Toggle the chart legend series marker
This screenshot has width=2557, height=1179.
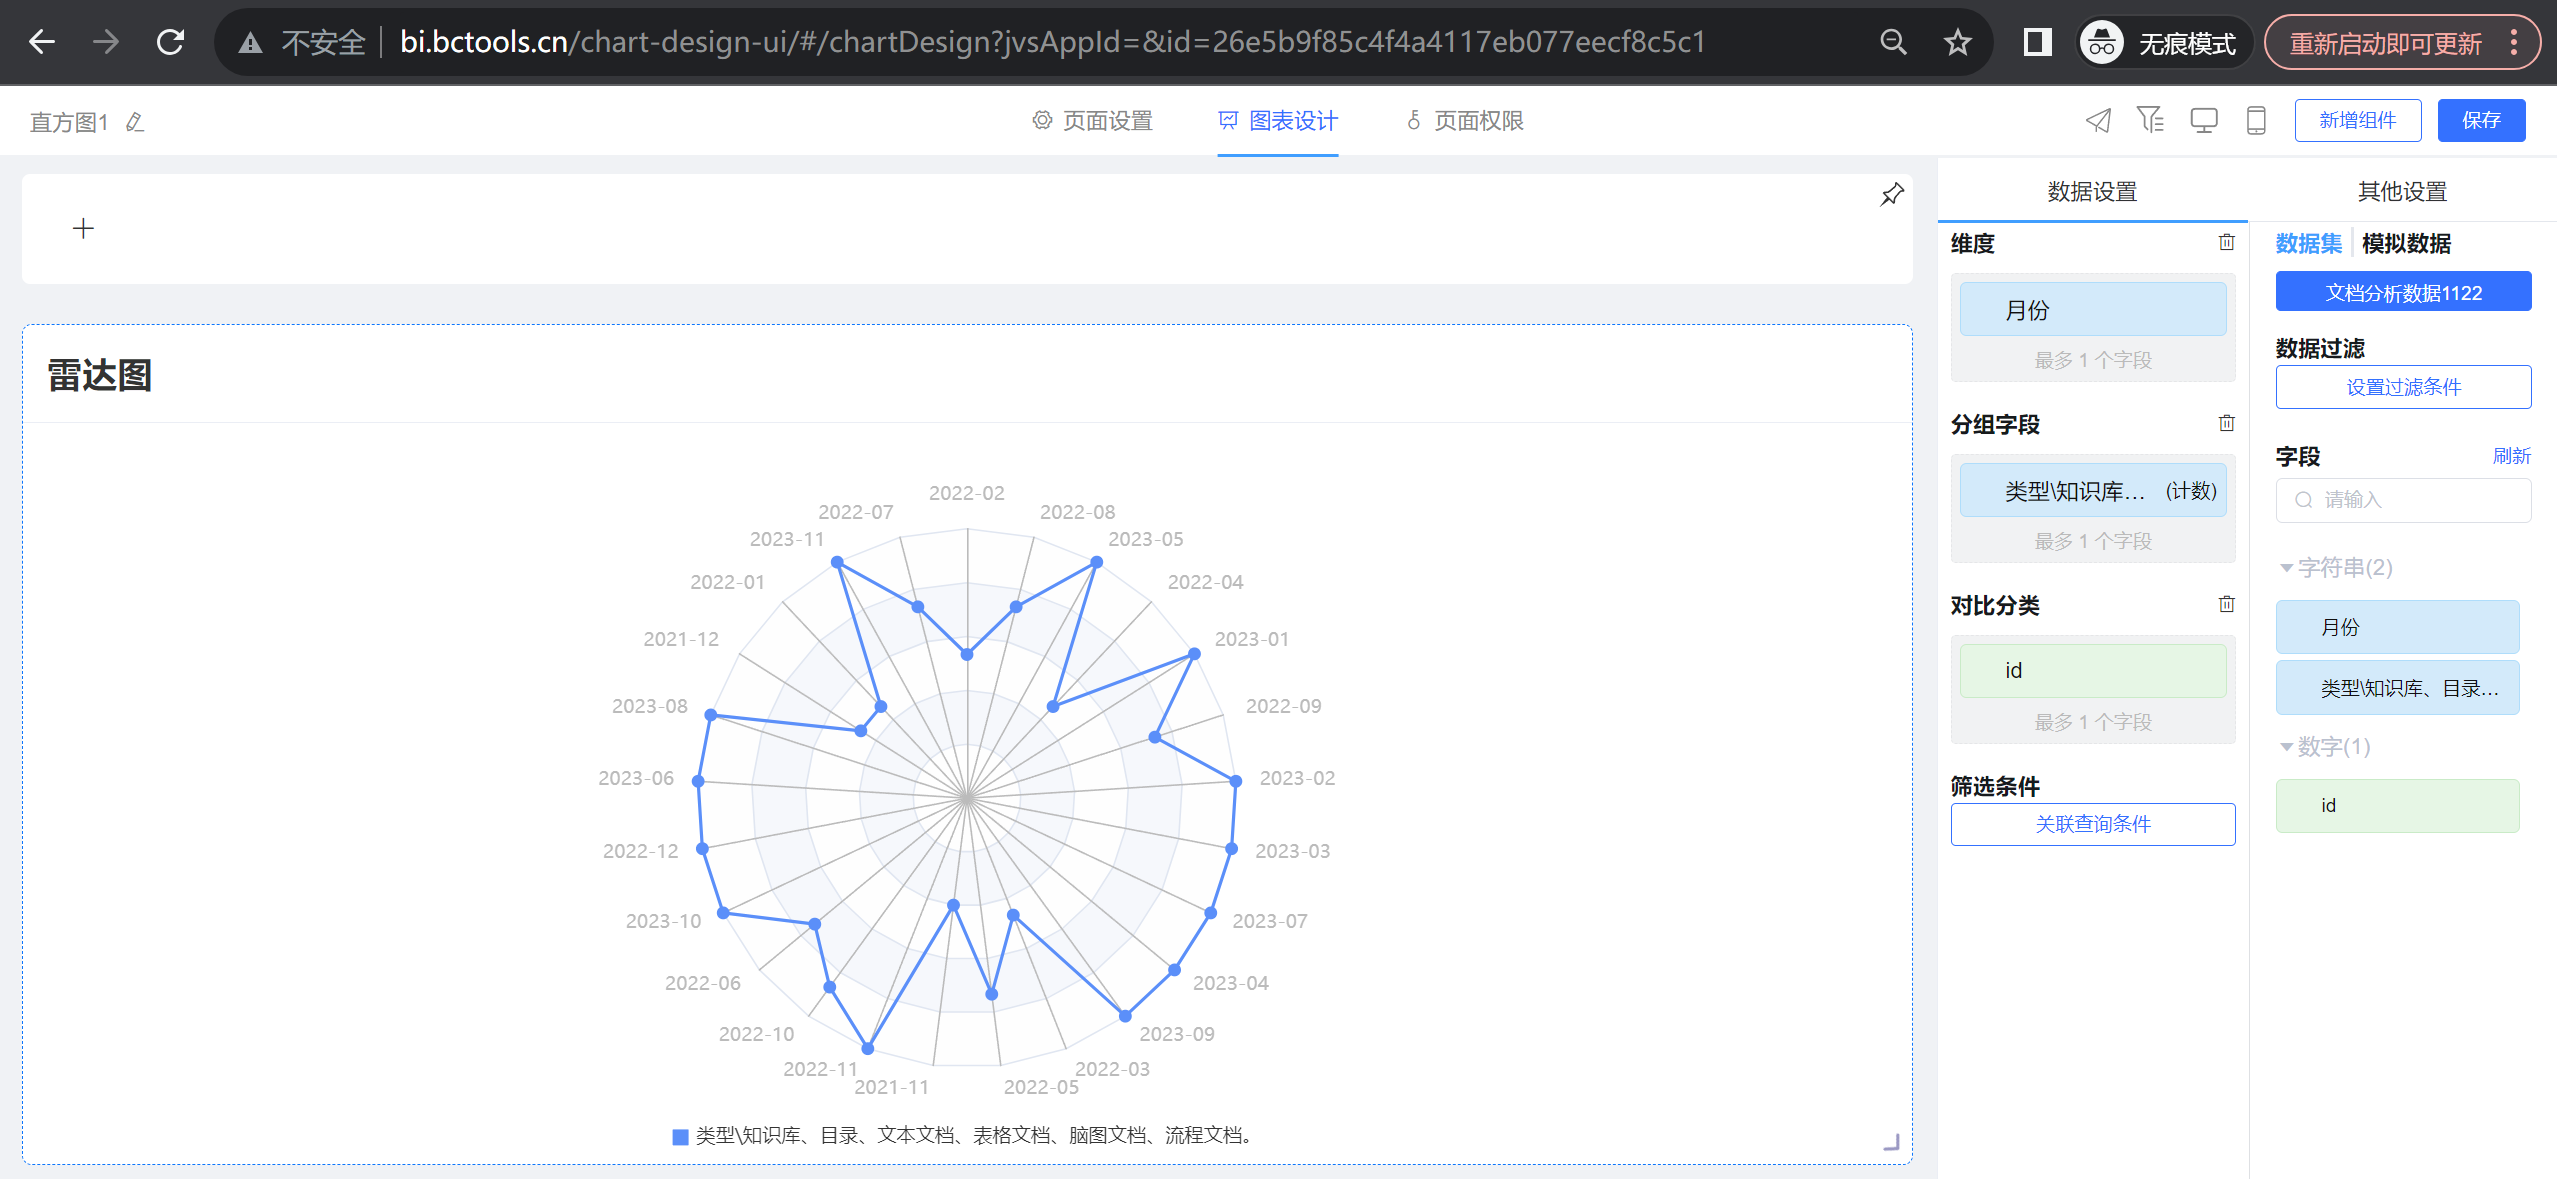pos(680,1136)
